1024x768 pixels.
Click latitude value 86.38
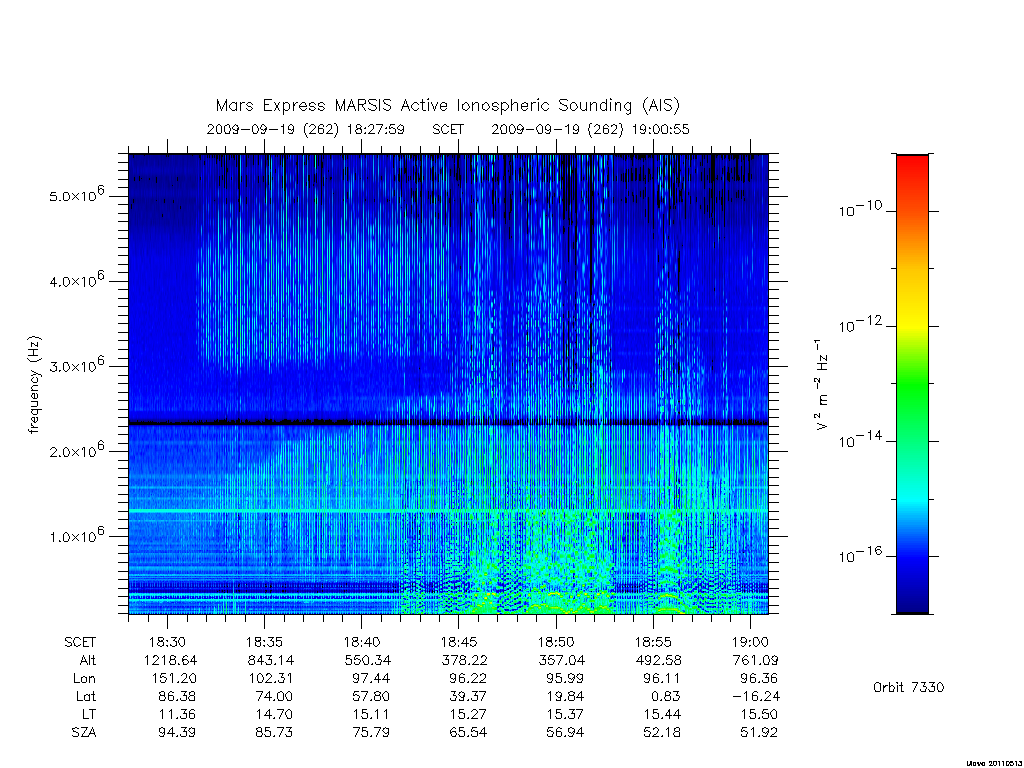pyautogui.click(x=177, y=697)
